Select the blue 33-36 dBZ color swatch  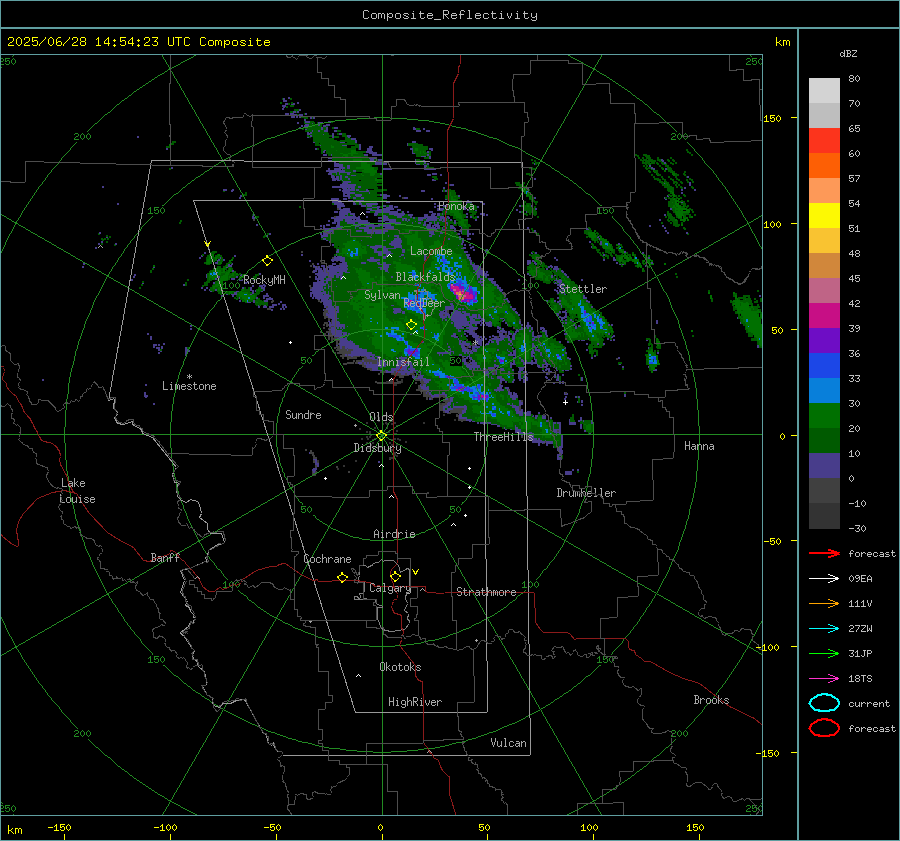[824, 365]
